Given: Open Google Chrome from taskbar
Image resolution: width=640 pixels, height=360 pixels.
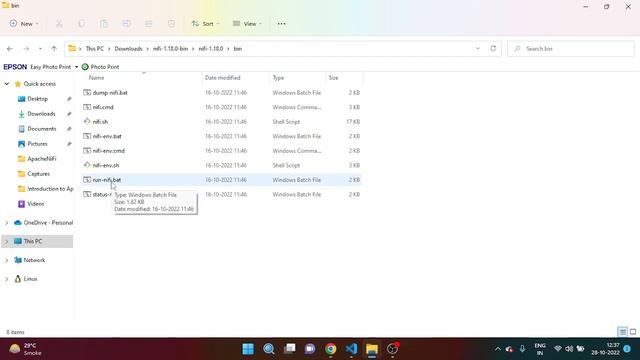Looking at the screenshot, I should click(x=331, y=349).
